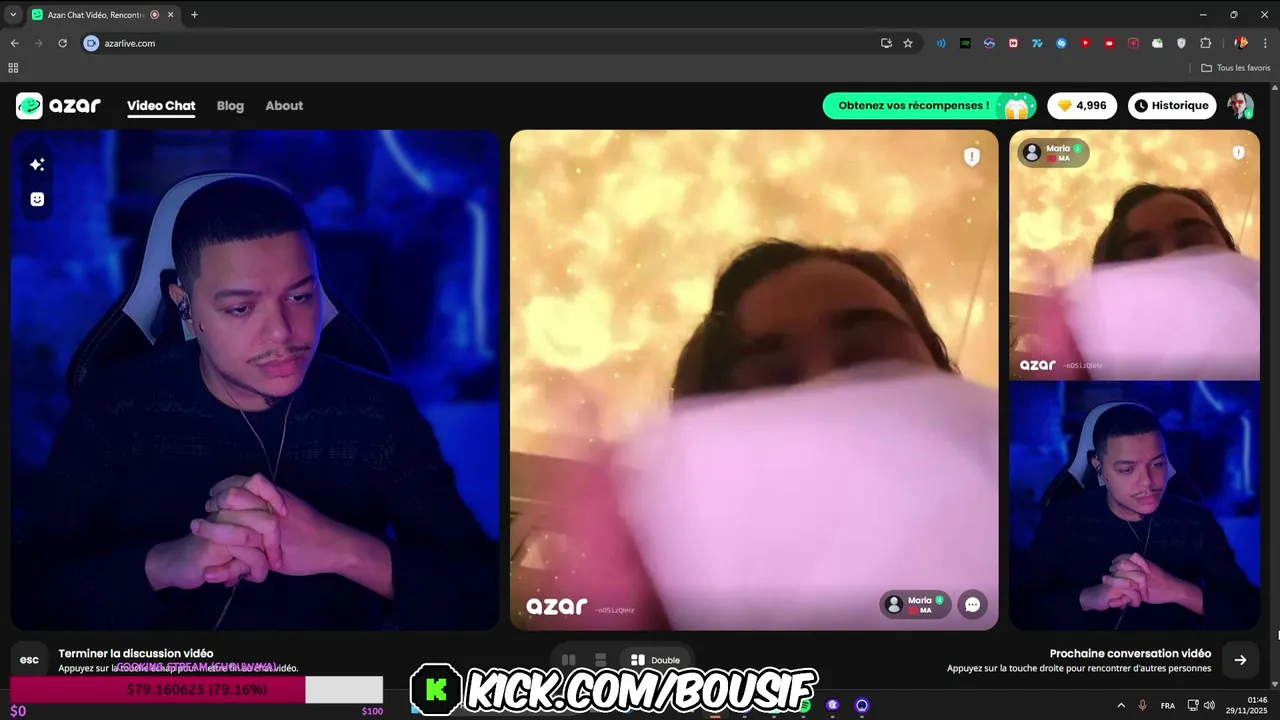Screen dimensions: 1280x720
Task: Click the install app icon in address bar
Action: 886,43
